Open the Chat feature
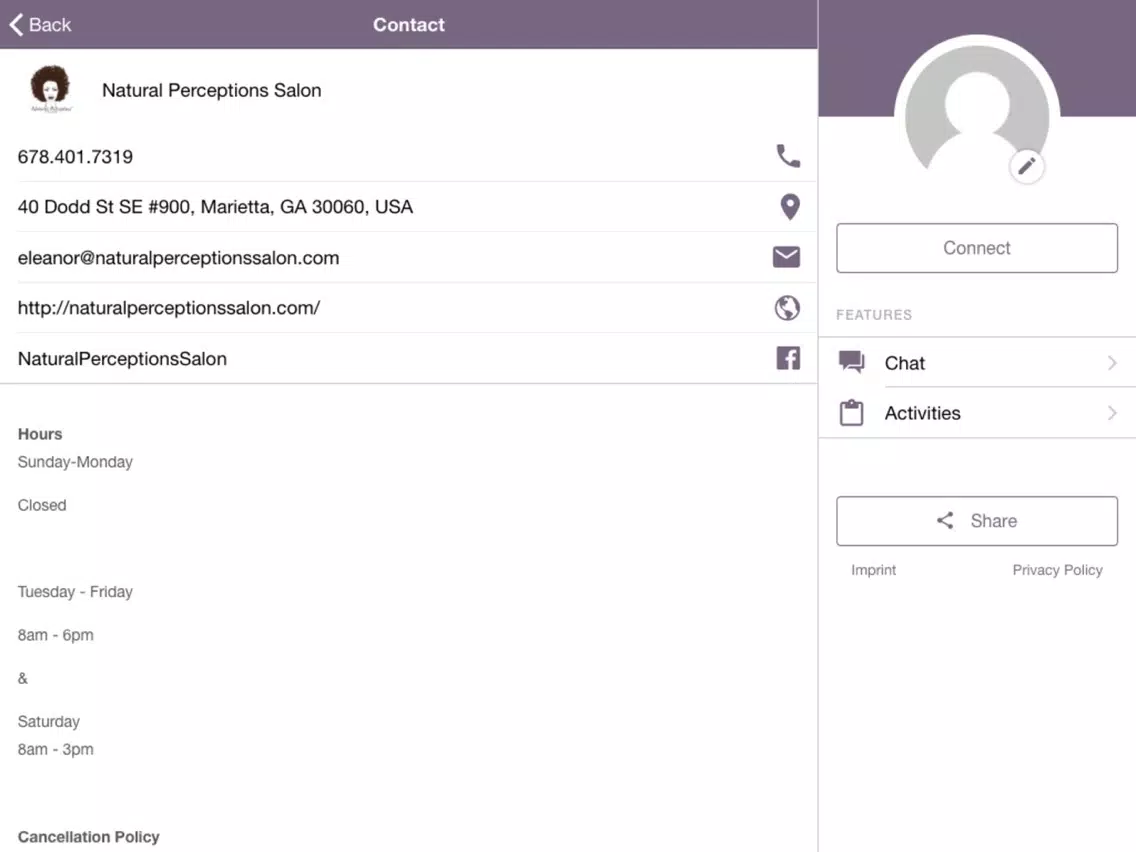The height and width of the screenshot is (852, 1136). [x=977, y=362]
